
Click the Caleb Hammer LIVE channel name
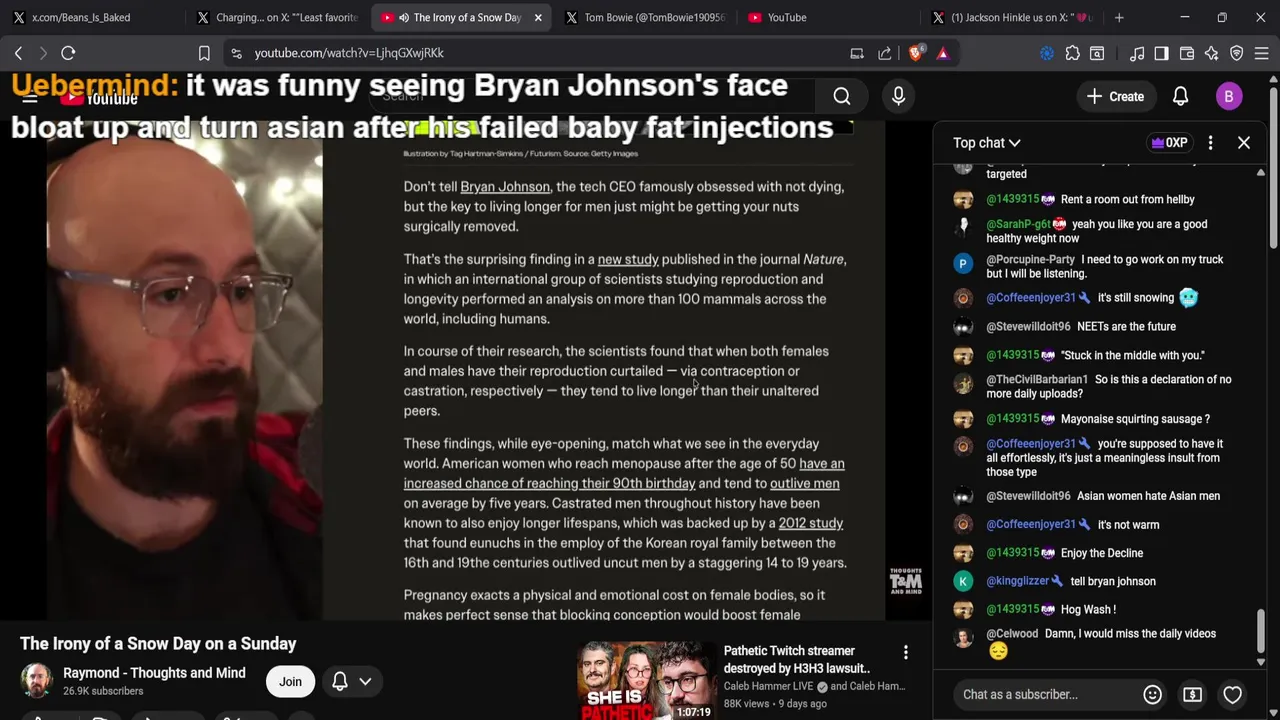768,687
